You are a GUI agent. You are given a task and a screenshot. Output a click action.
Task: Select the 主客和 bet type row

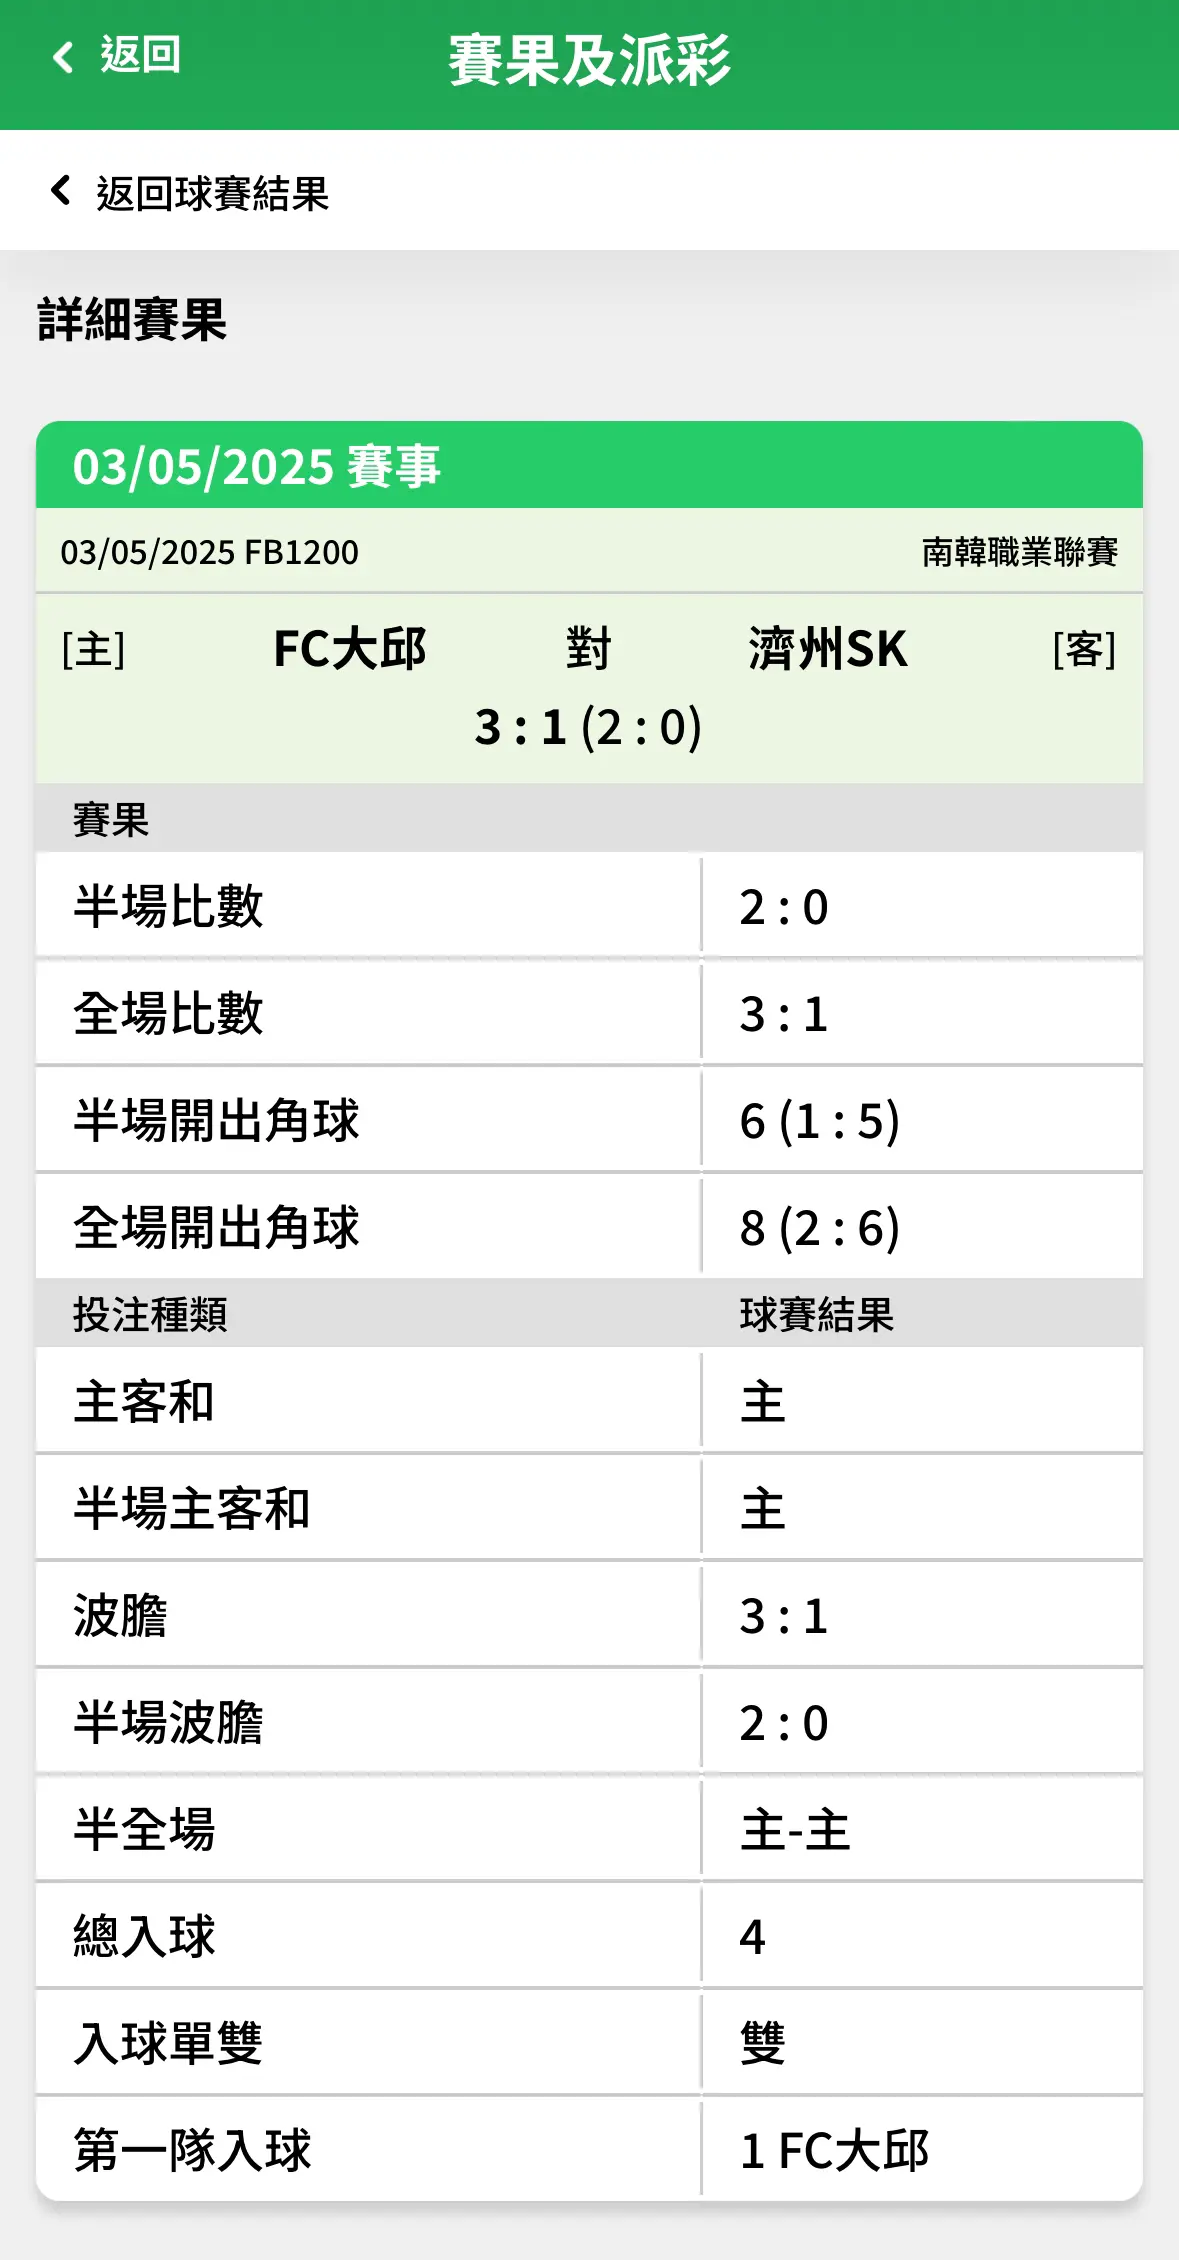coord(589,1402)
